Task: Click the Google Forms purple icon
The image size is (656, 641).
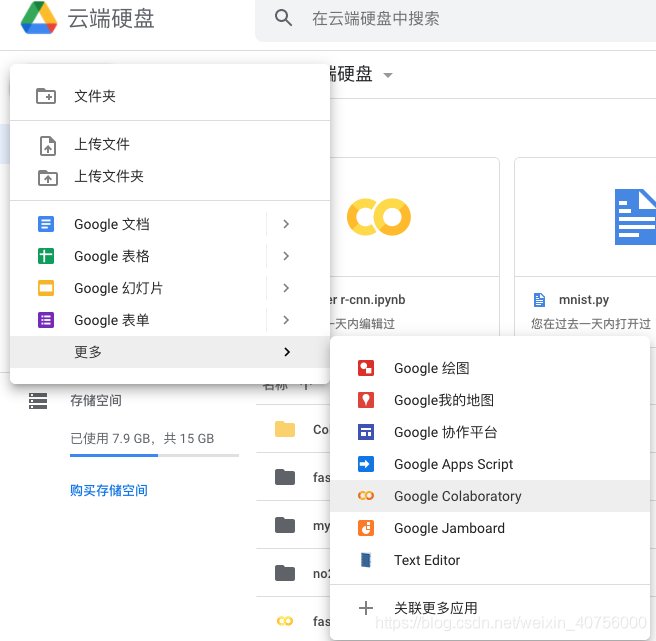Action: [46, 320]
